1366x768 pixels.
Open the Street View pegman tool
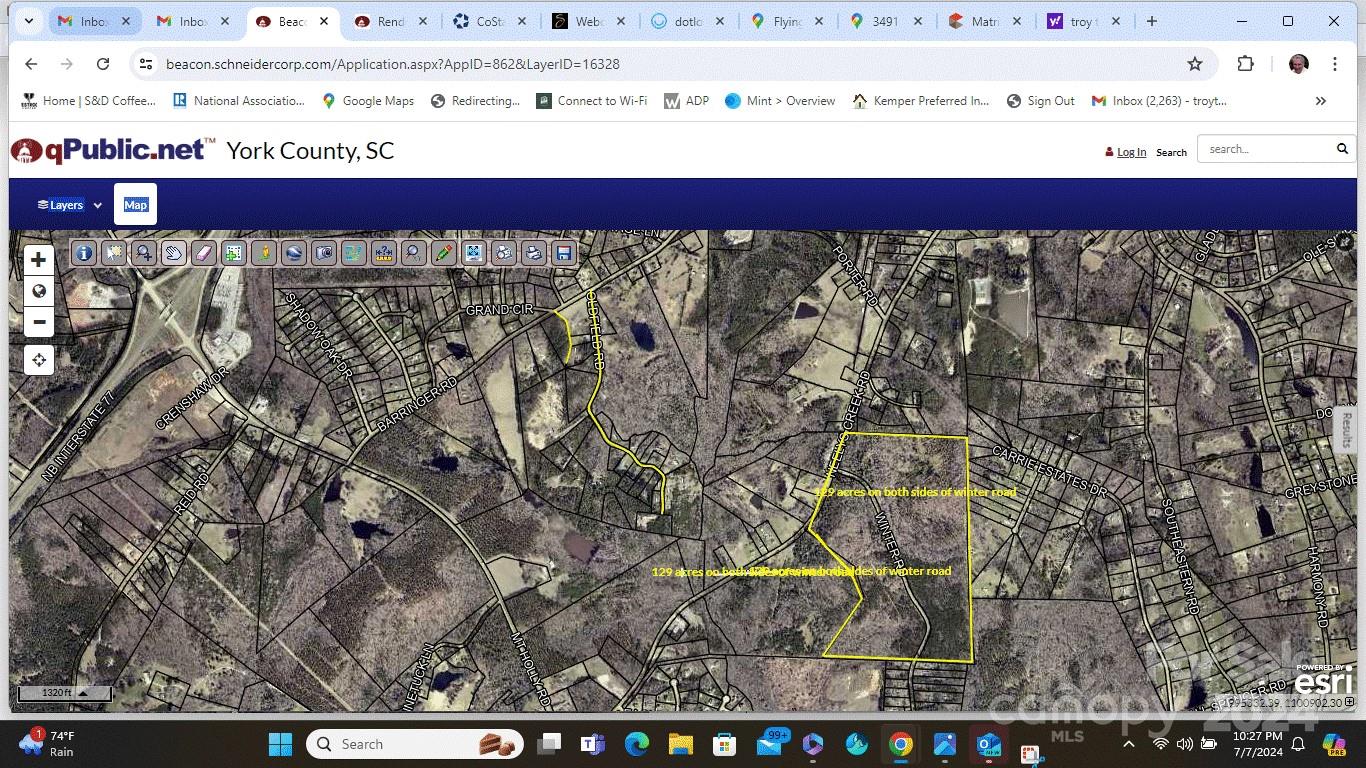coord(263,253)
